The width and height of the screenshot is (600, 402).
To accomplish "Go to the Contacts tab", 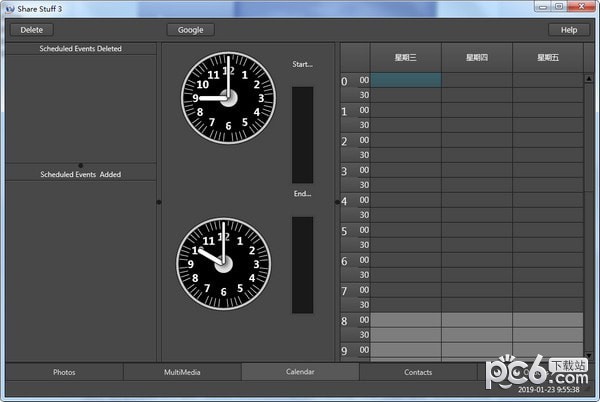I will click(x=418, y=372).
